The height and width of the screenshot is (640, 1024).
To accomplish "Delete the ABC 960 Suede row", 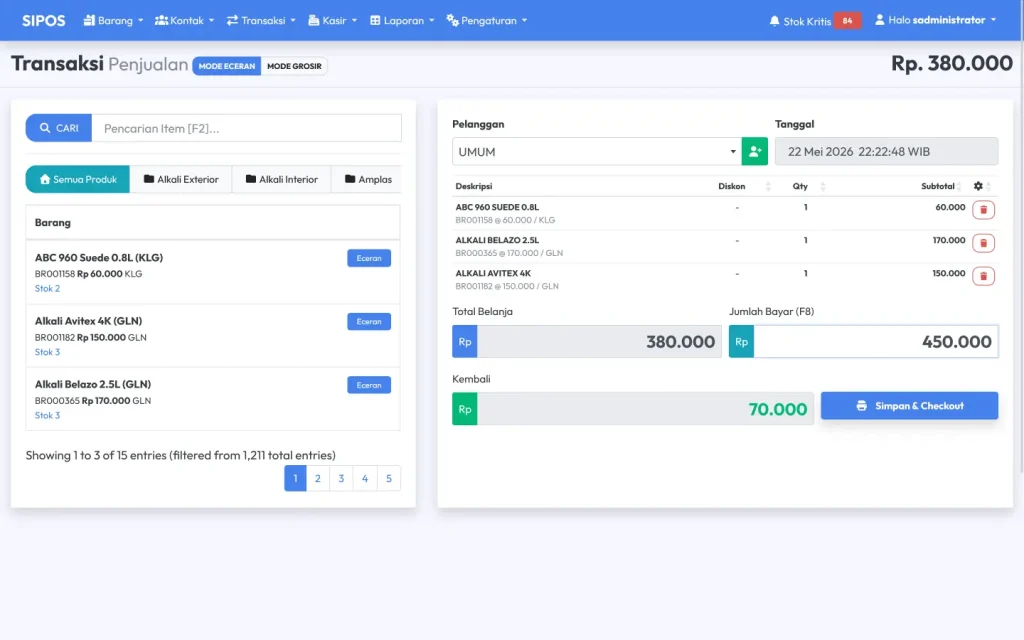I will [x=983, y=210].
